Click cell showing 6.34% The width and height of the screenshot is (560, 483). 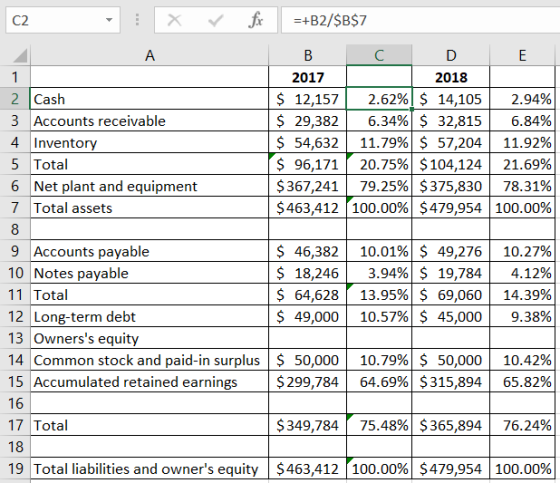coord(379,120)
